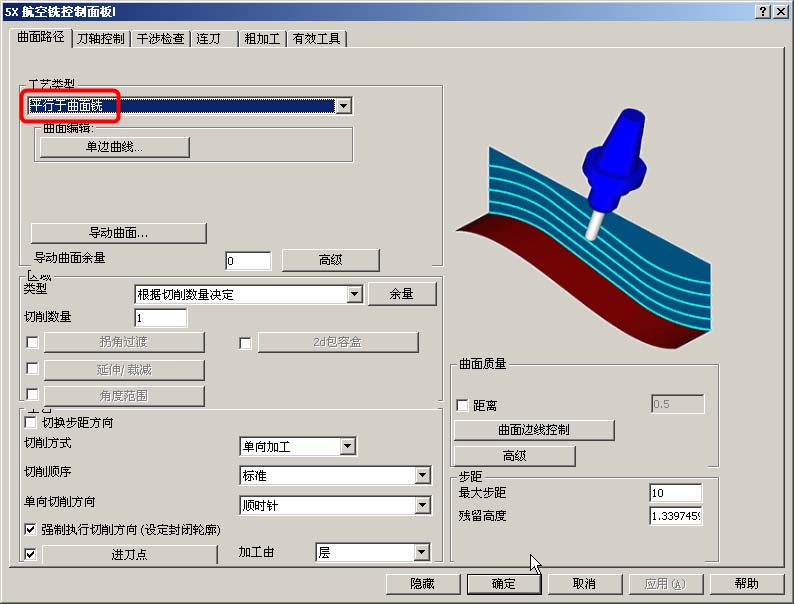Go to the 粗加工 tab
Image resolution: width=794 pixels, height=604 pixels.
(262, 39)
